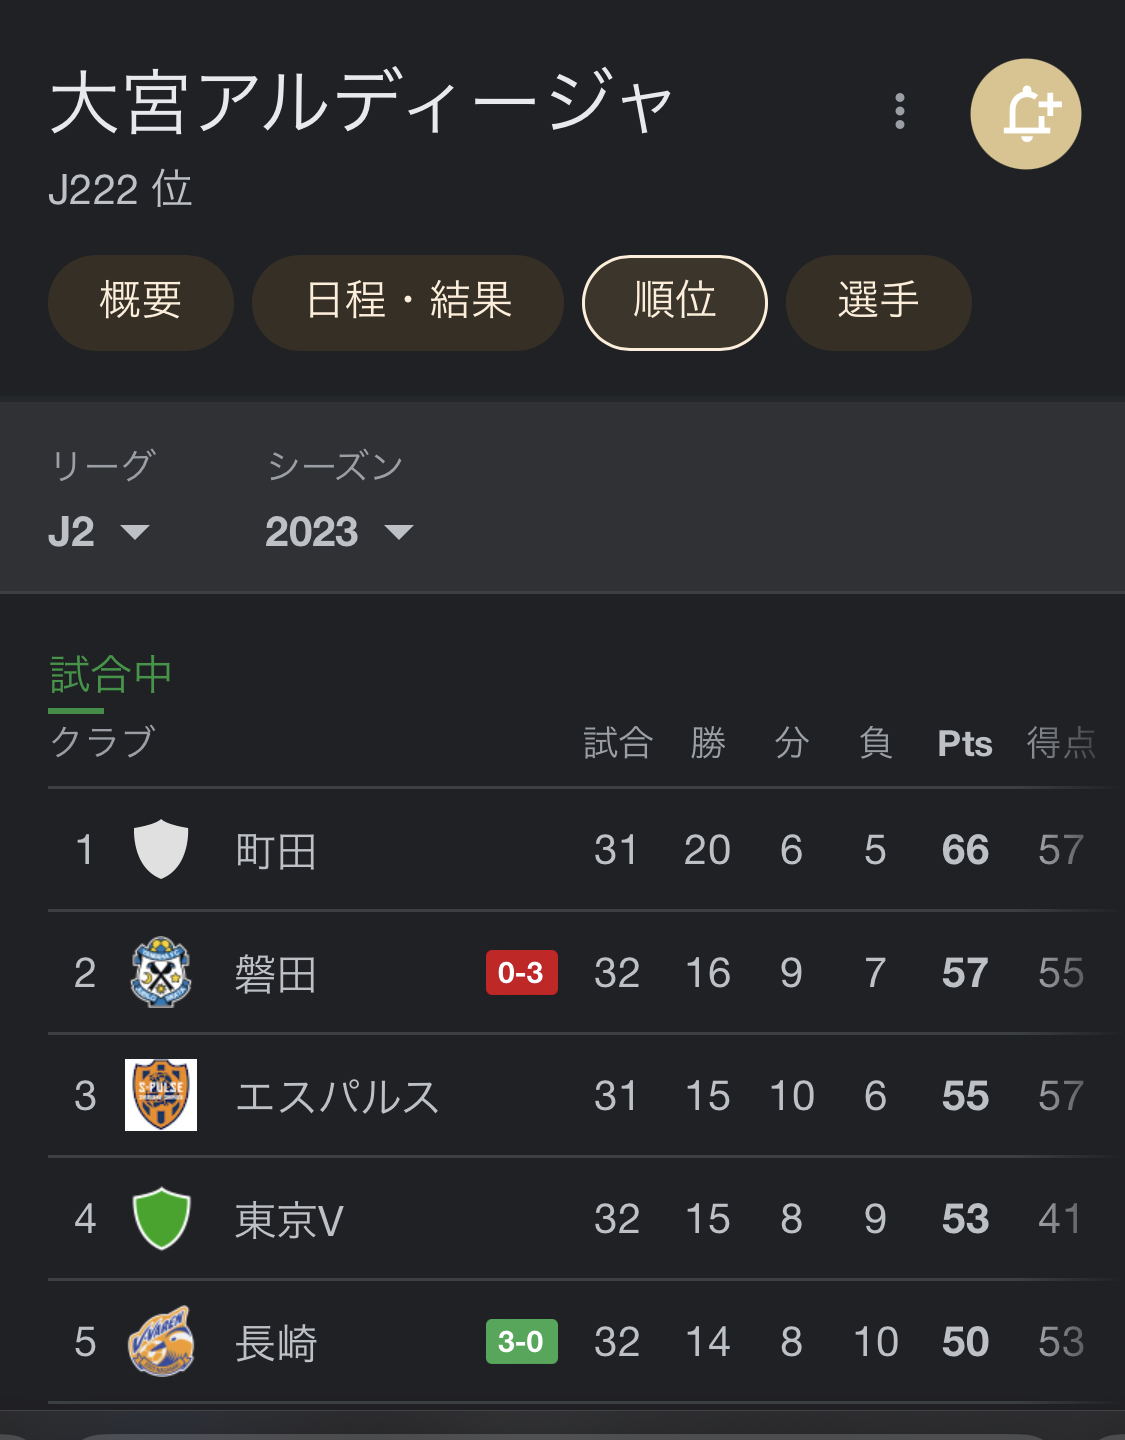Open the 選手 tab
1125x1440 pixels.
point(878,302)
